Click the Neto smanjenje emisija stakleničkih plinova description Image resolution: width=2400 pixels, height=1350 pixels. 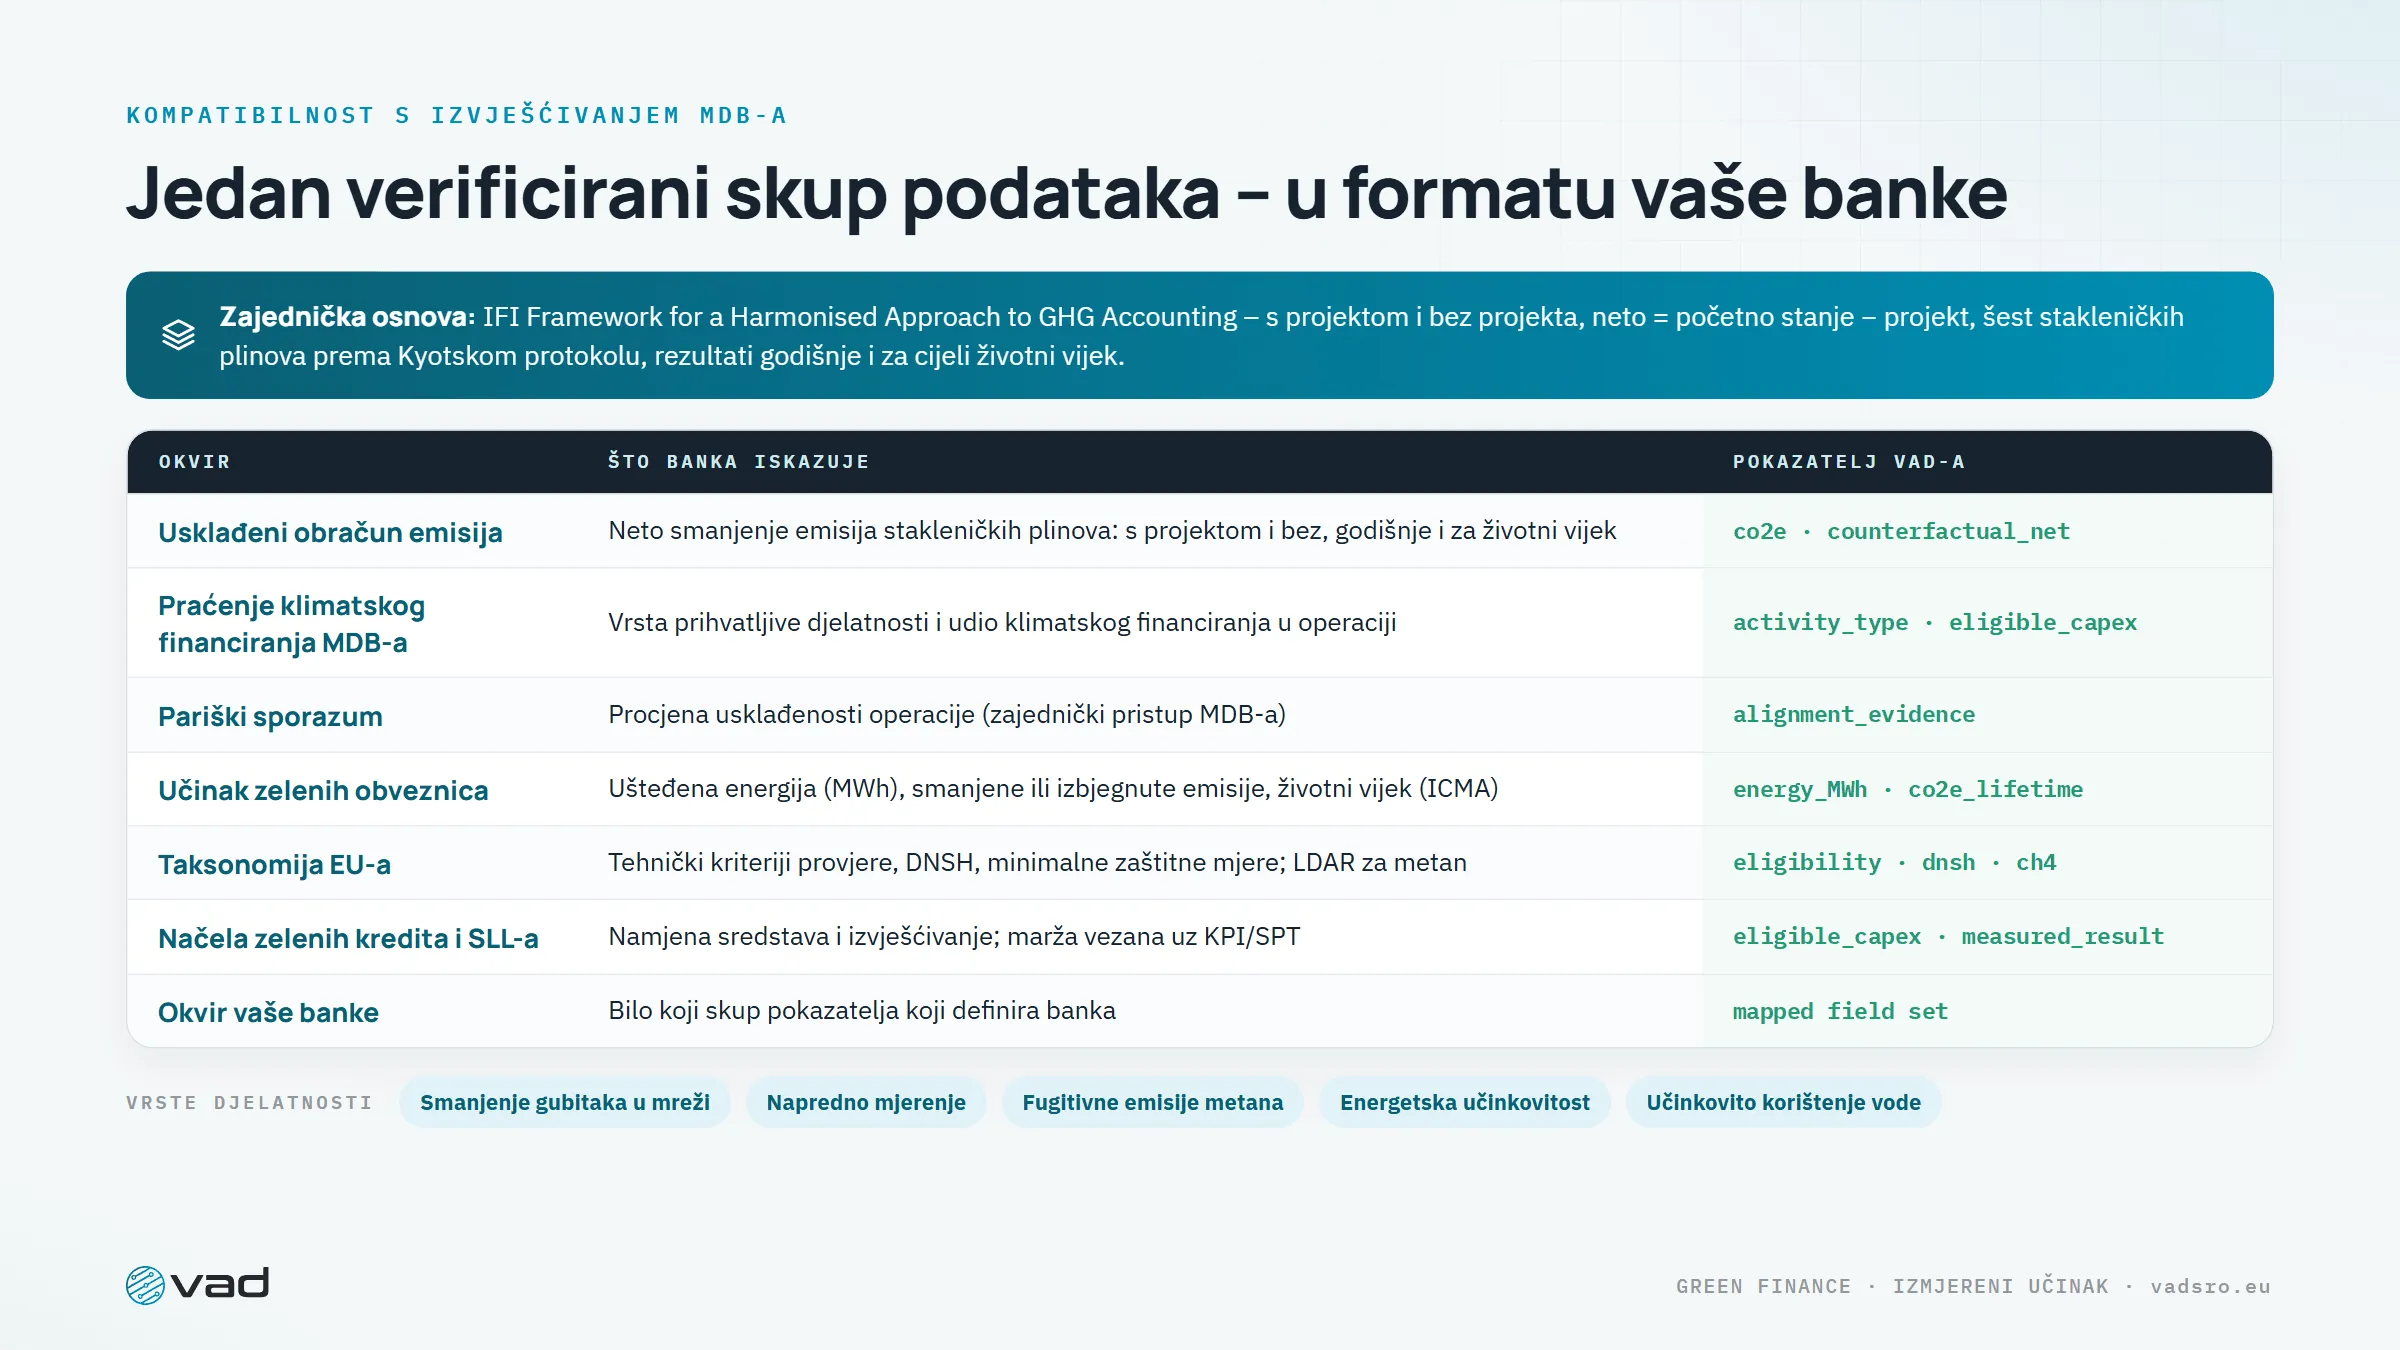[x=1112, y=531]
